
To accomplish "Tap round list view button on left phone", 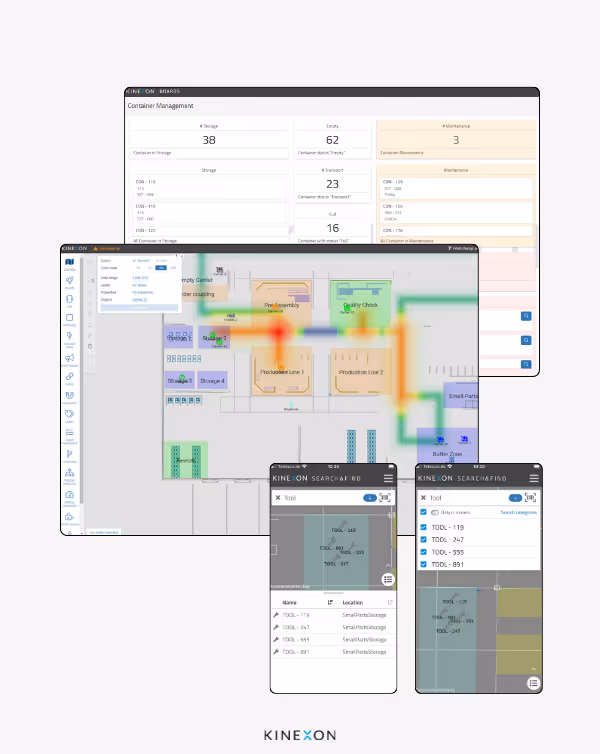I will (x=388, y=579).
